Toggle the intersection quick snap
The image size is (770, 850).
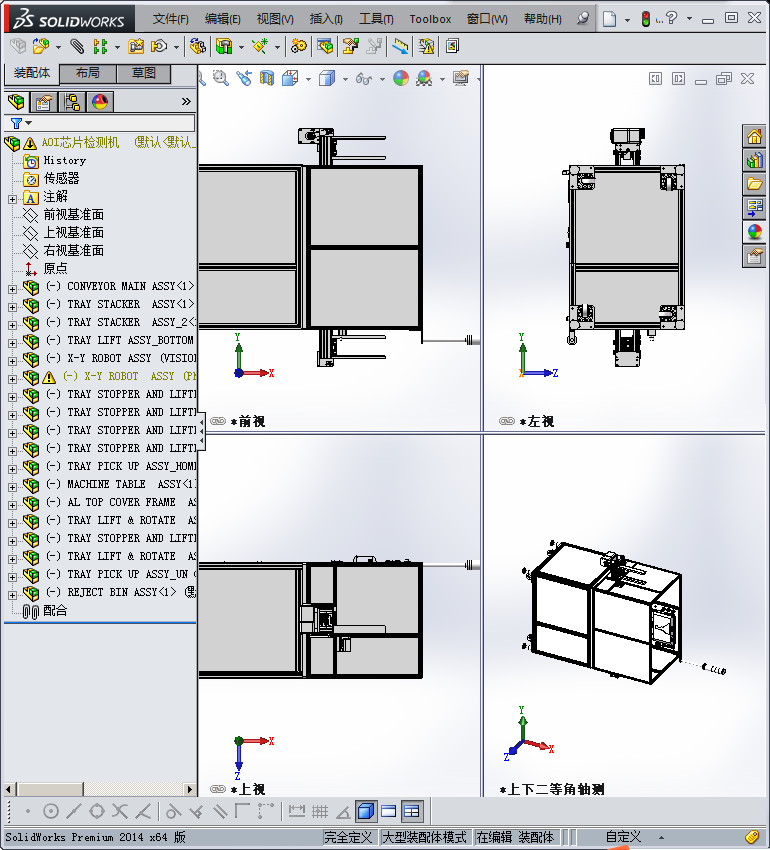click(120, 812)
